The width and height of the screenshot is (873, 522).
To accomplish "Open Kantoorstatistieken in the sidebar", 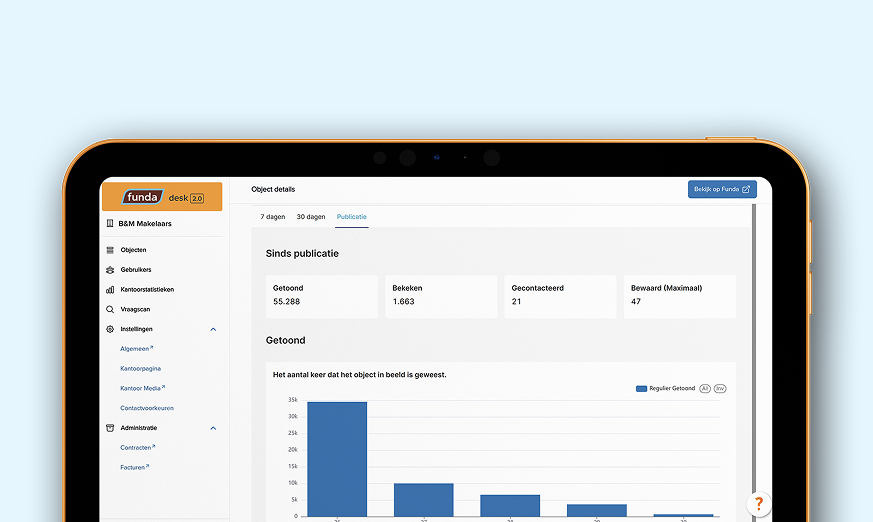I will pos(147,289).
